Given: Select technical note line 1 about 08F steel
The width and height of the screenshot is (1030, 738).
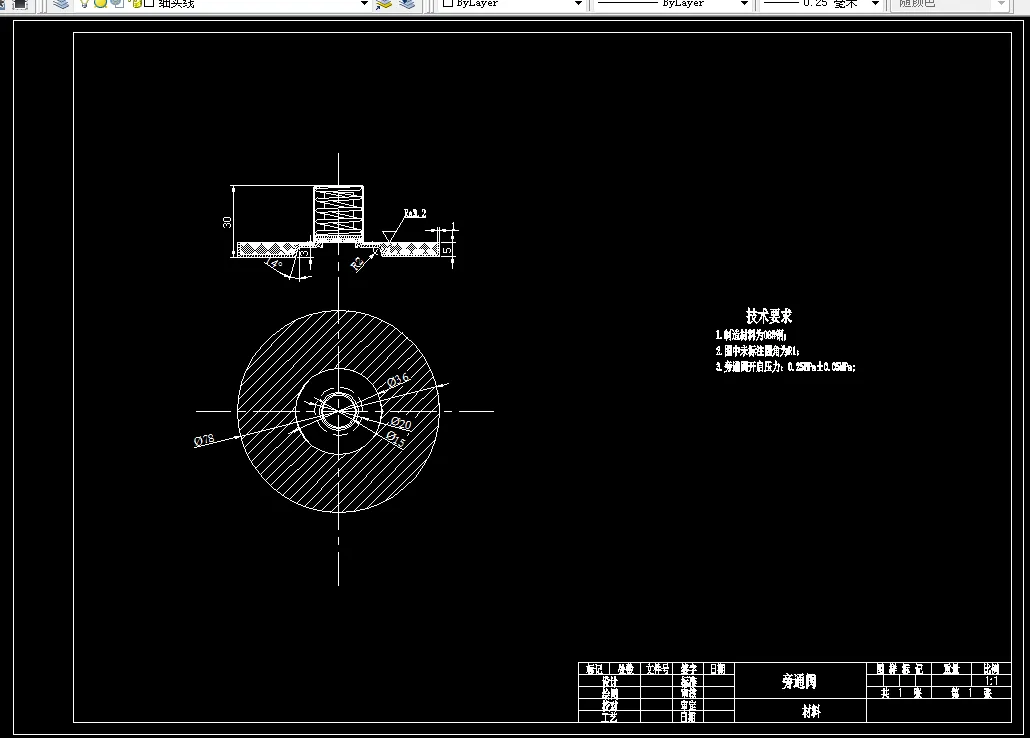Looking at the screenshot, I should point(751,335).
